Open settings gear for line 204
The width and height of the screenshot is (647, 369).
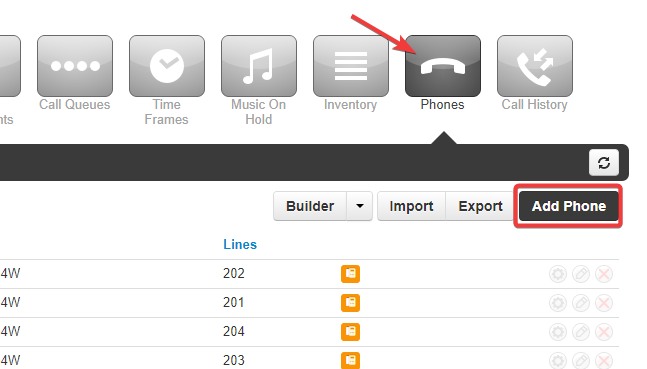click(x=557, y=332)
